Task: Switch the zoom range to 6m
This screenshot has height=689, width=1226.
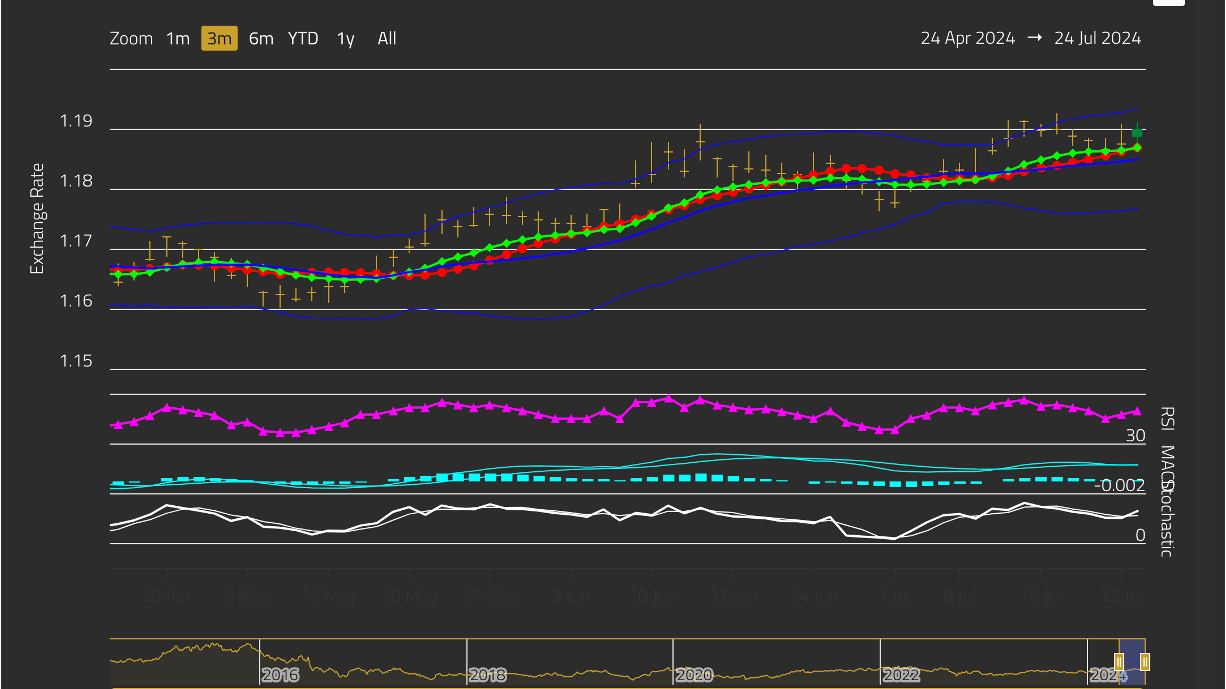Action: click(x=261, y=39)
